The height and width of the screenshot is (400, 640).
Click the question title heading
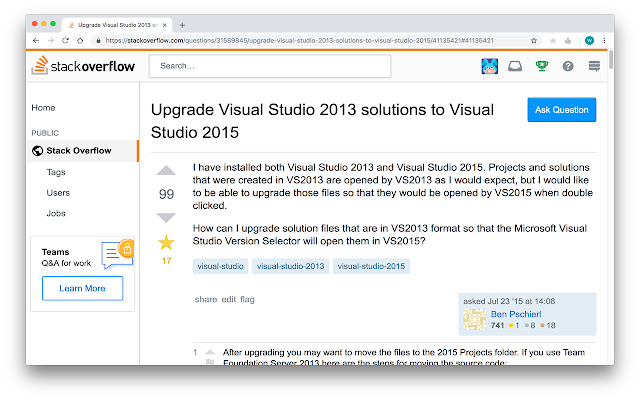pyautogui.click(x=322, y=121)
